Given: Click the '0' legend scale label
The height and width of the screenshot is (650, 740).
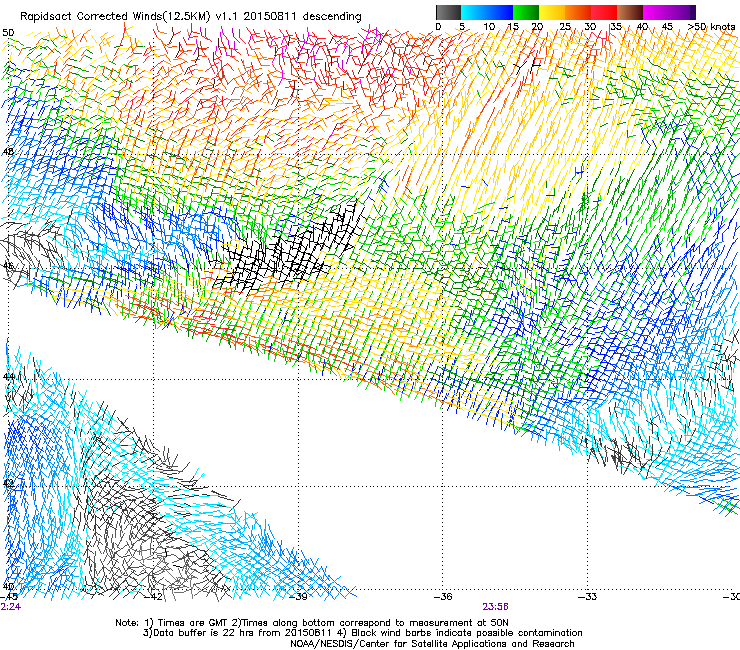Looking at the screenshot, I should [438, 27].
